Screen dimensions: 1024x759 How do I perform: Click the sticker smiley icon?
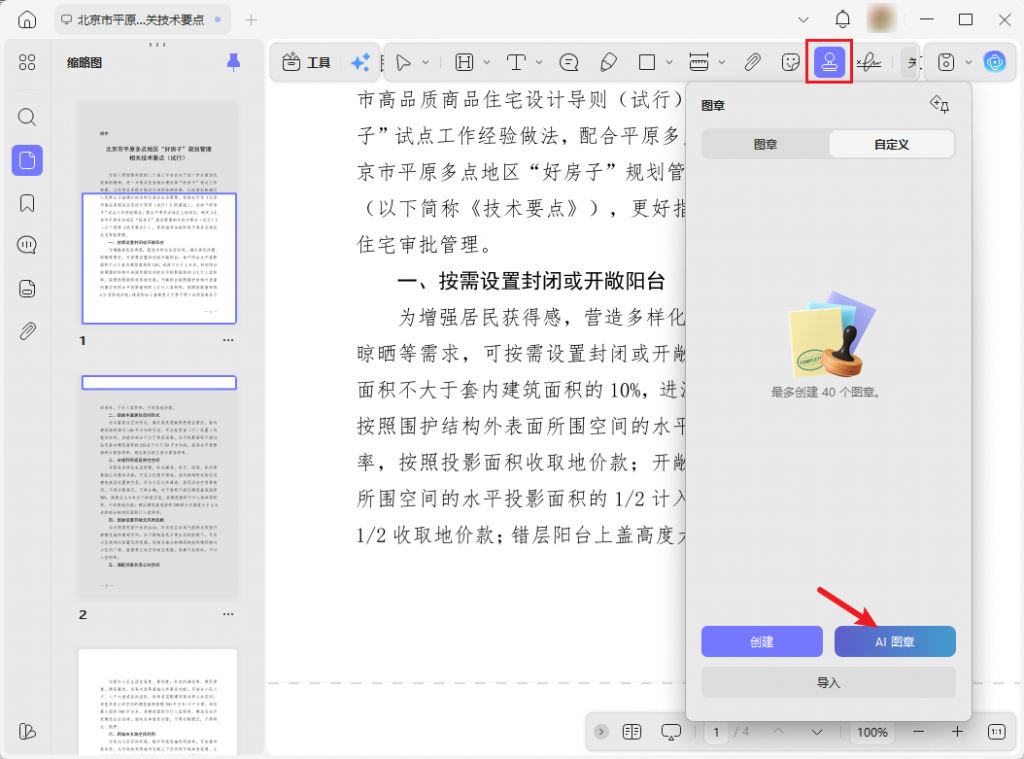(790, 63)
